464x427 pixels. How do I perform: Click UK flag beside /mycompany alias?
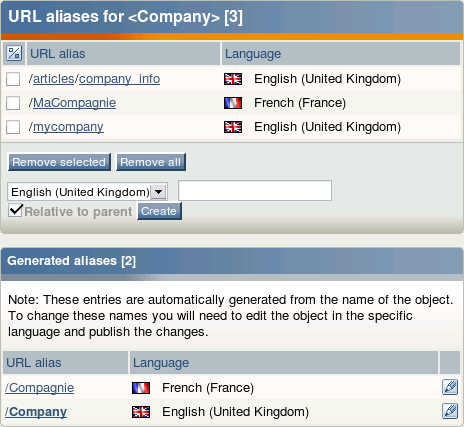tap(233, 127)
